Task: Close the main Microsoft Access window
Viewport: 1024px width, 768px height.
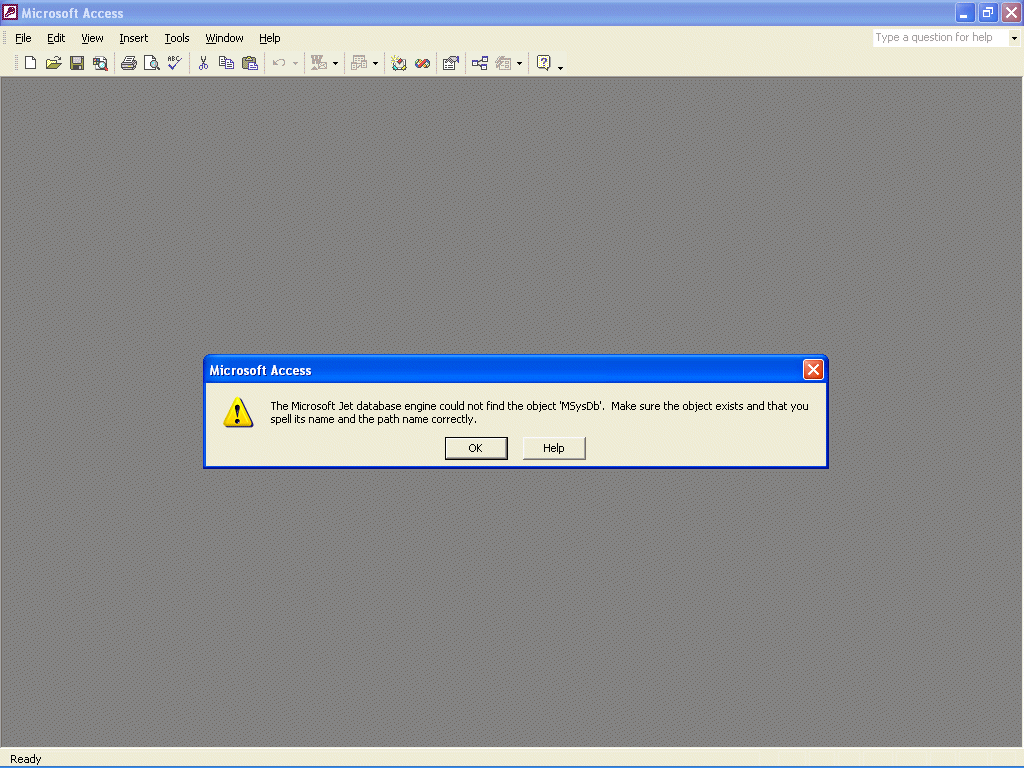Action: pyautogui.click(x=1011, y=12)
